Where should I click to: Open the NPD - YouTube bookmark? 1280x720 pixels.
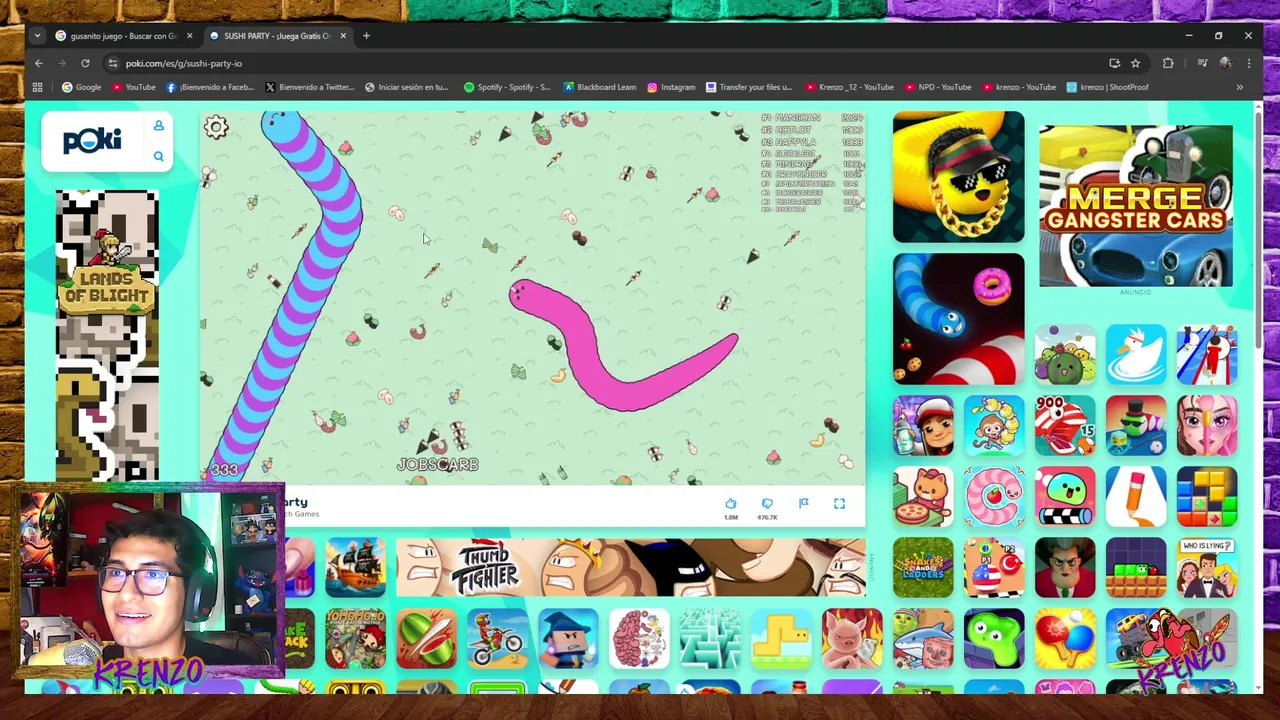click(x=937, y=87)
